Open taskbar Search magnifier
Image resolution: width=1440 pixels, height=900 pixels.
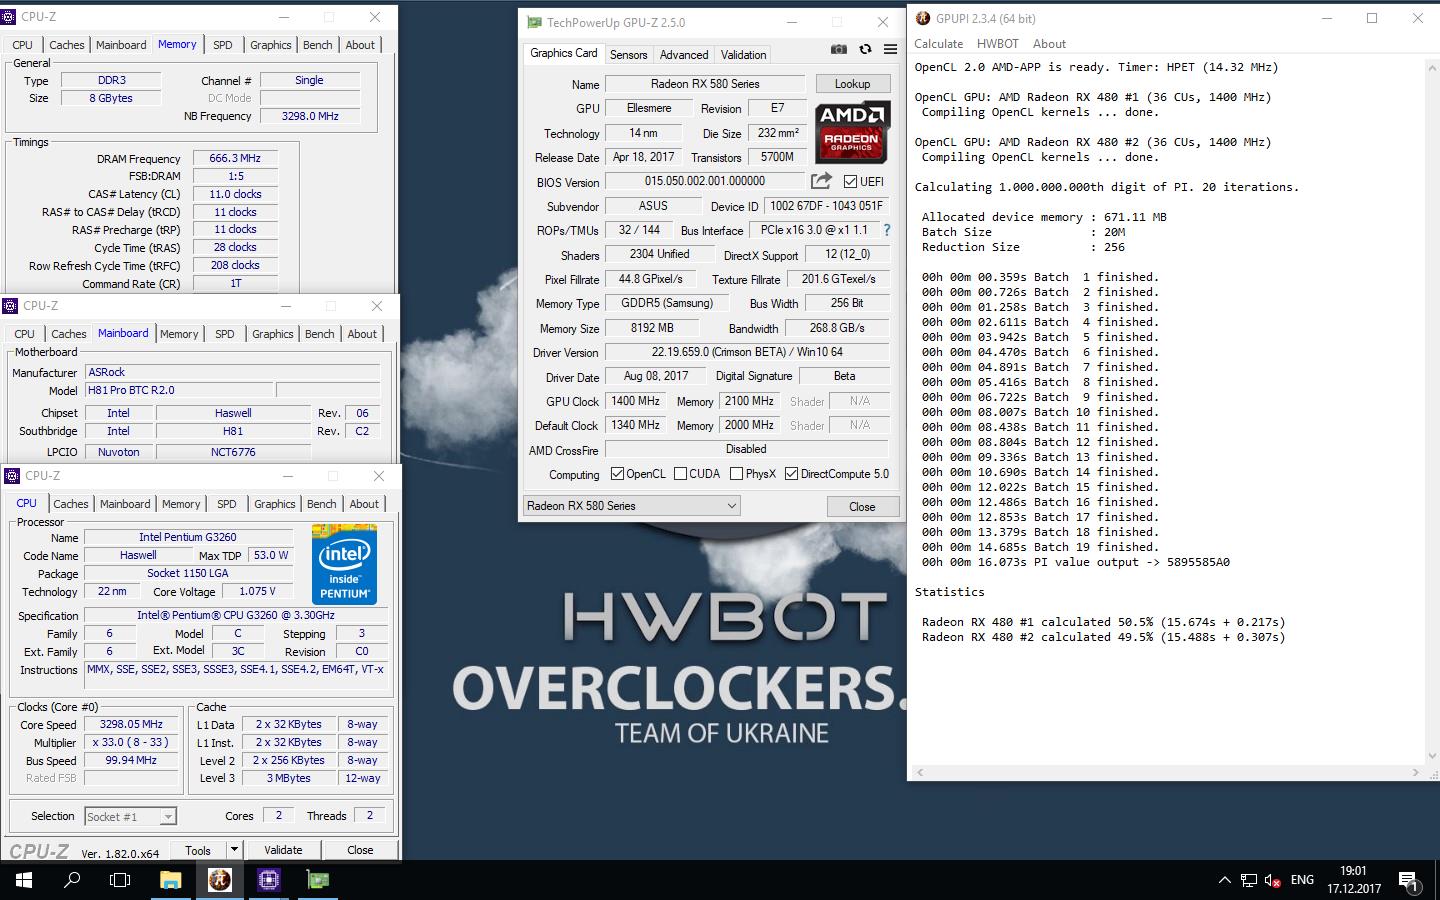coord(72,880)
